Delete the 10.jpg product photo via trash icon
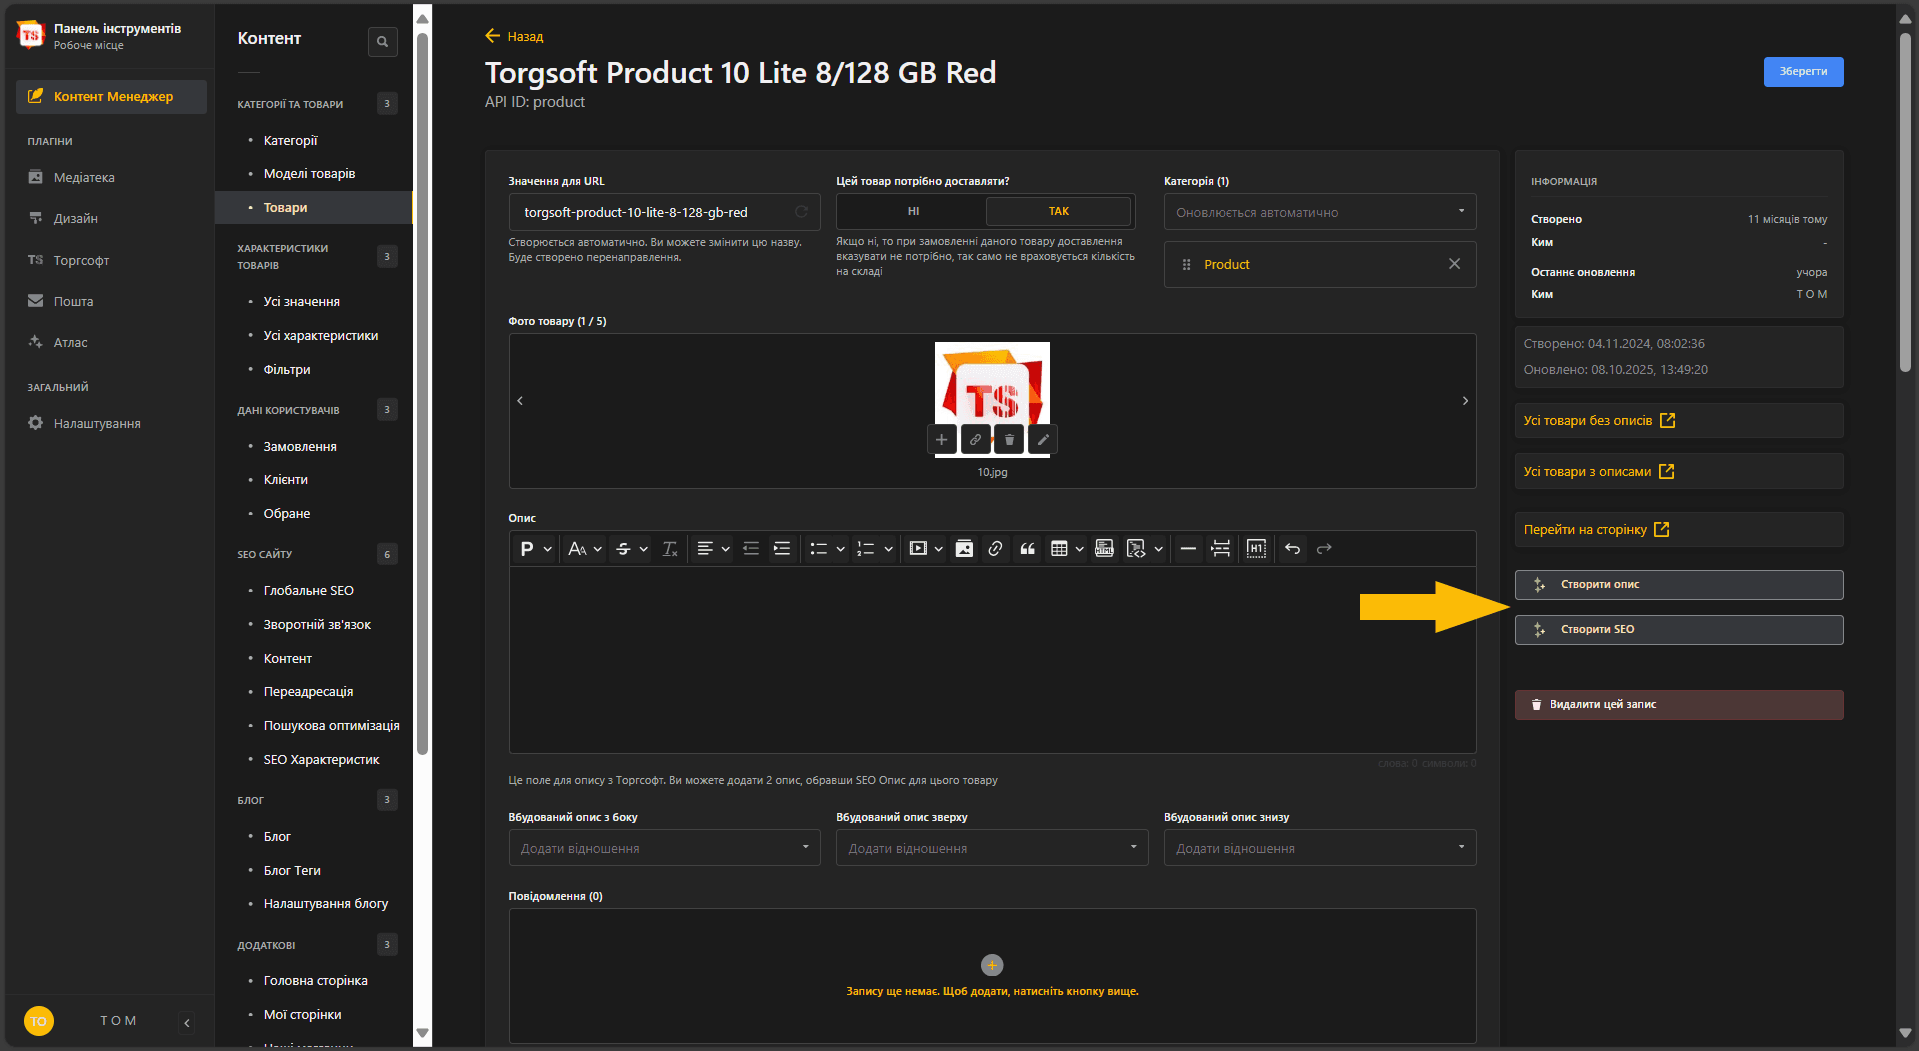The image size is (1919, 1051). click(x=1009, y=440)
